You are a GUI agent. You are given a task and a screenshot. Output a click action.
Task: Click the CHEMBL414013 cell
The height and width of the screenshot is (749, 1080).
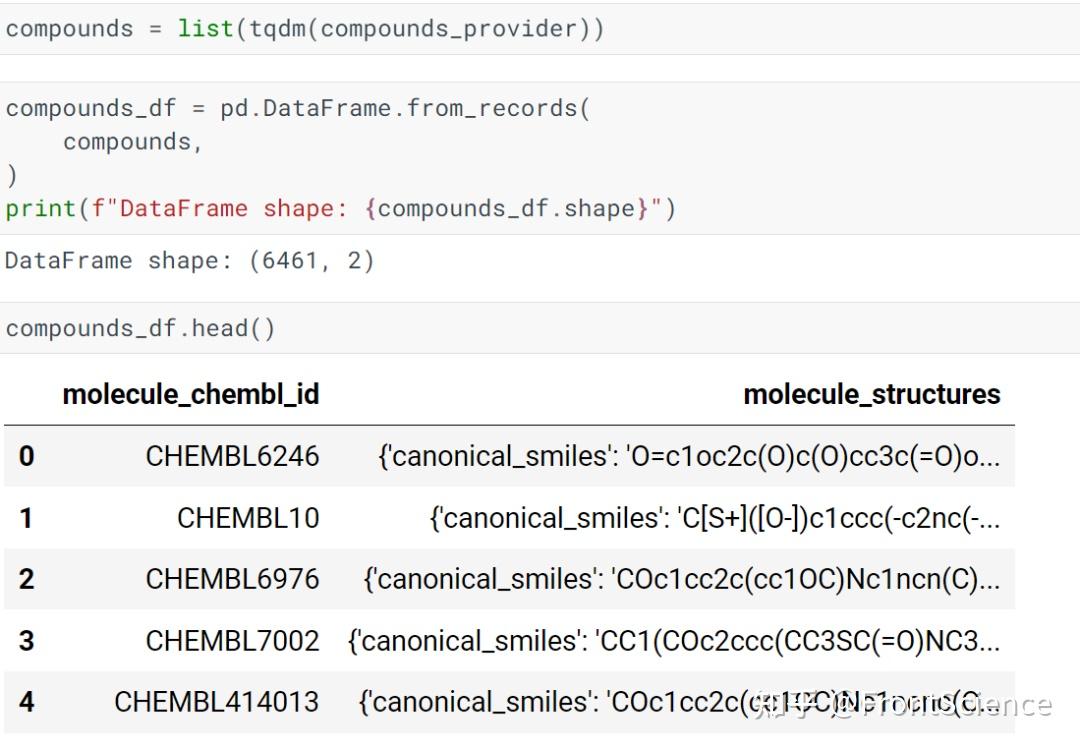point(216,702)
